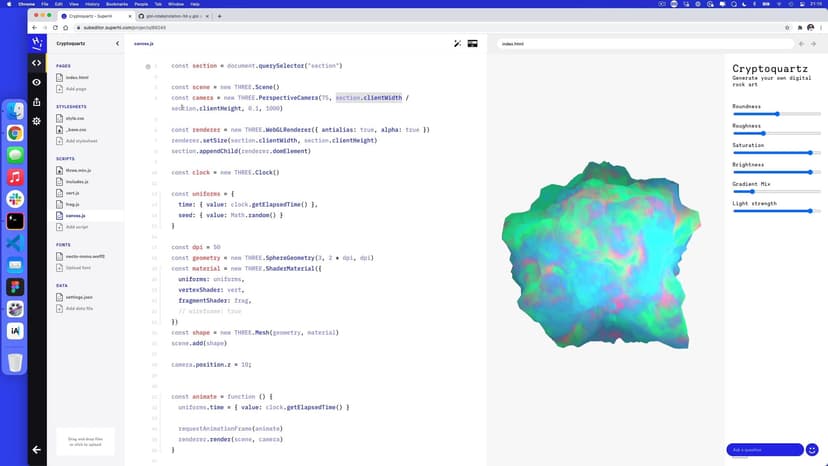The height and width of the screenshot is (466, 828).
Task: Click the share/export icon in sidebar
Action: coord(37,101)
